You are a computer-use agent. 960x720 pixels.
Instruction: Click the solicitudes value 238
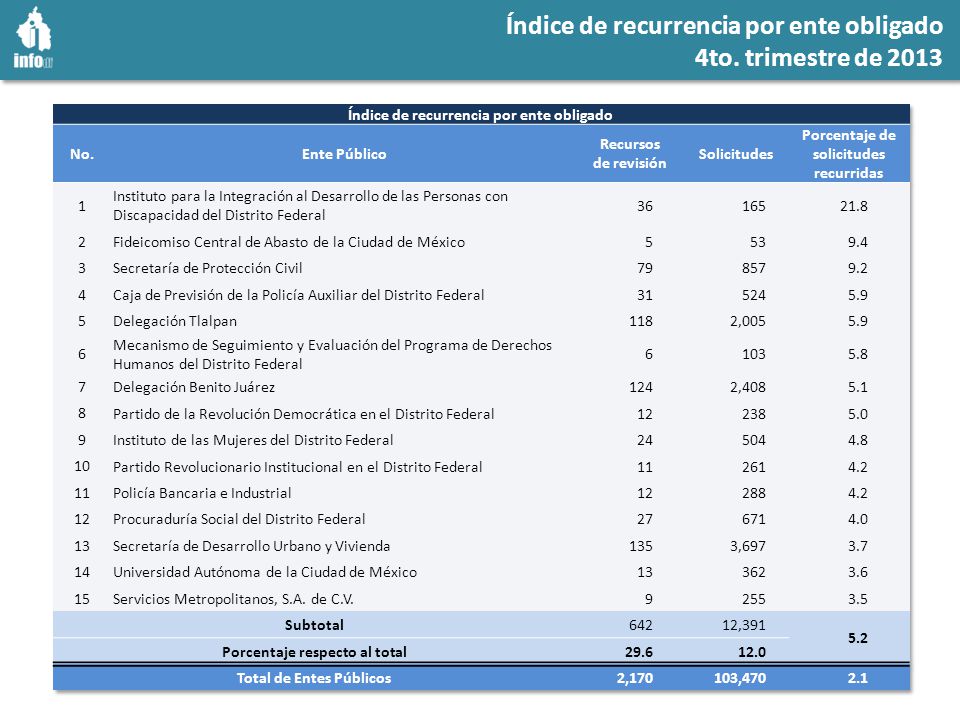pos(754,414)
